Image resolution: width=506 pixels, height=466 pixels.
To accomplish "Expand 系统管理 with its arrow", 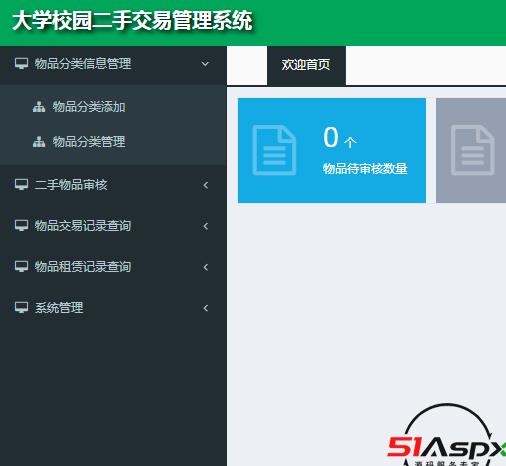I will pyautogui.click(x=206, y=308).
